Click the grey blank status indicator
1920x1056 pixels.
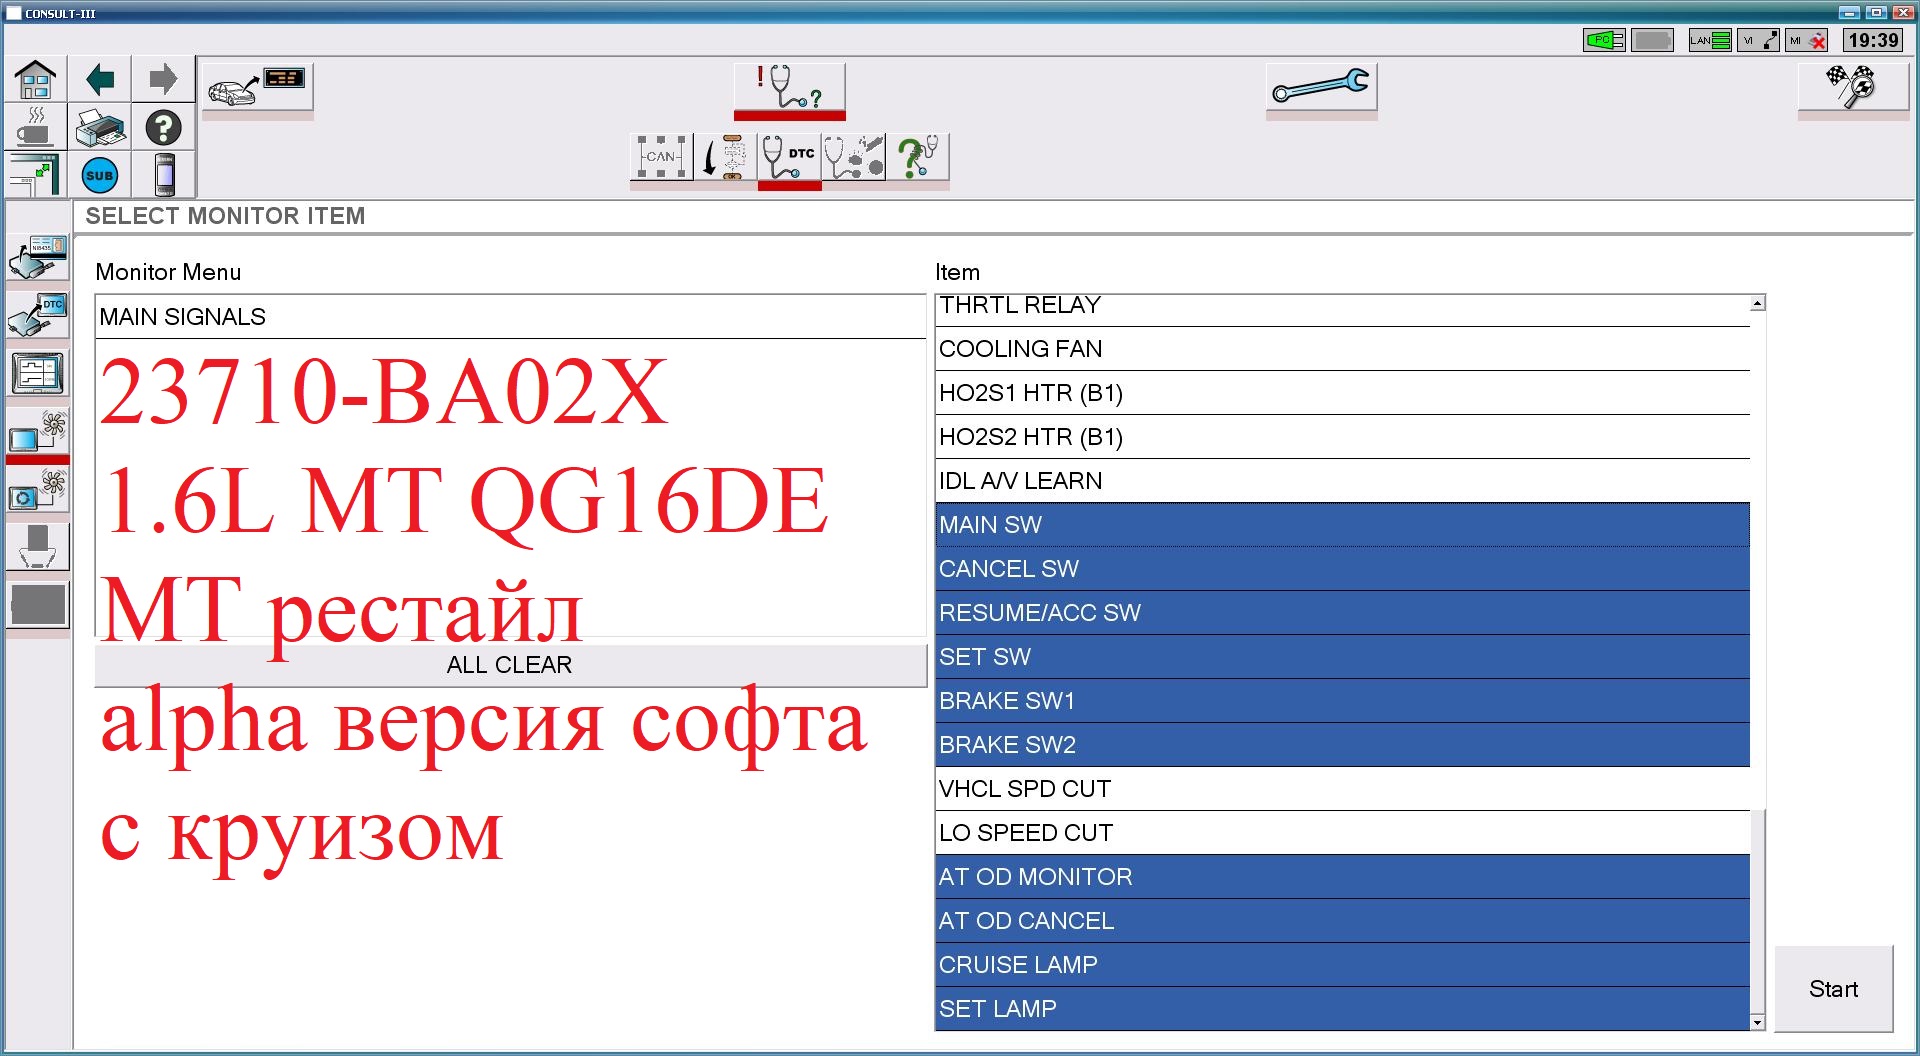pos(1652,40)
